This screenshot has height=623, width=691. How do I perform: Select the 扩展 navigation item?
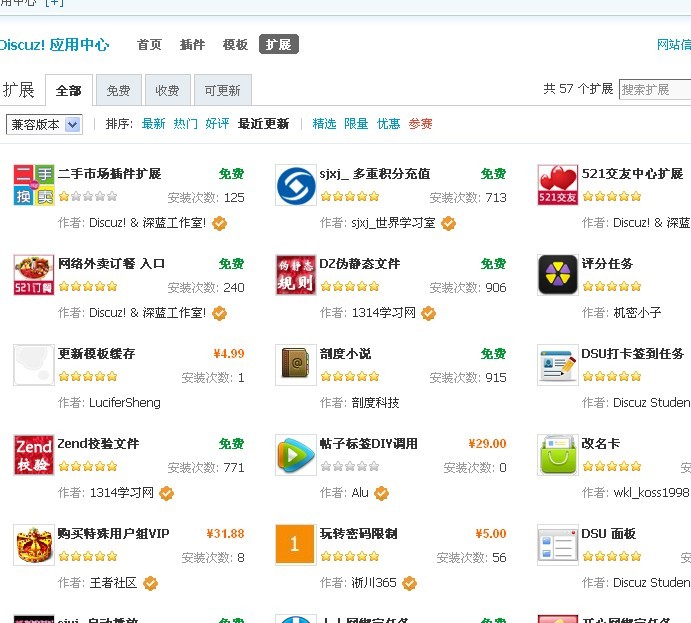pyautogui.click(x=279, y=44)
